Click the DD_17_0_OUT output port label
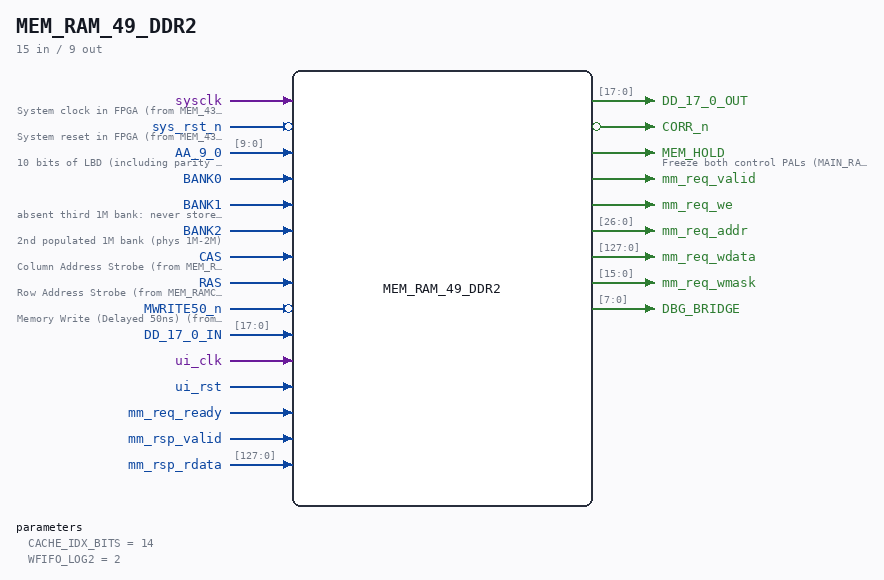 (x=705, y=100)
